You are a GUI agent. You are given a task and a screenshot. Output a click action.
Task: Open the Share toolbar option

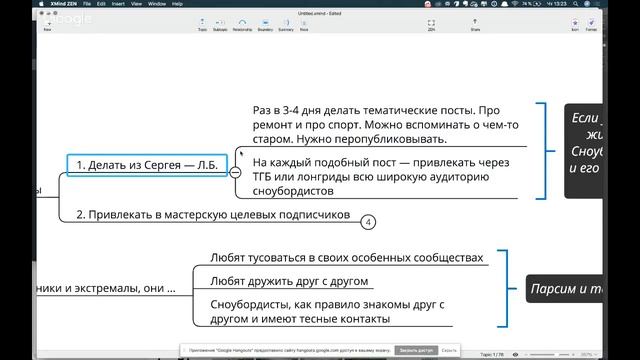(x=475, y=24)
